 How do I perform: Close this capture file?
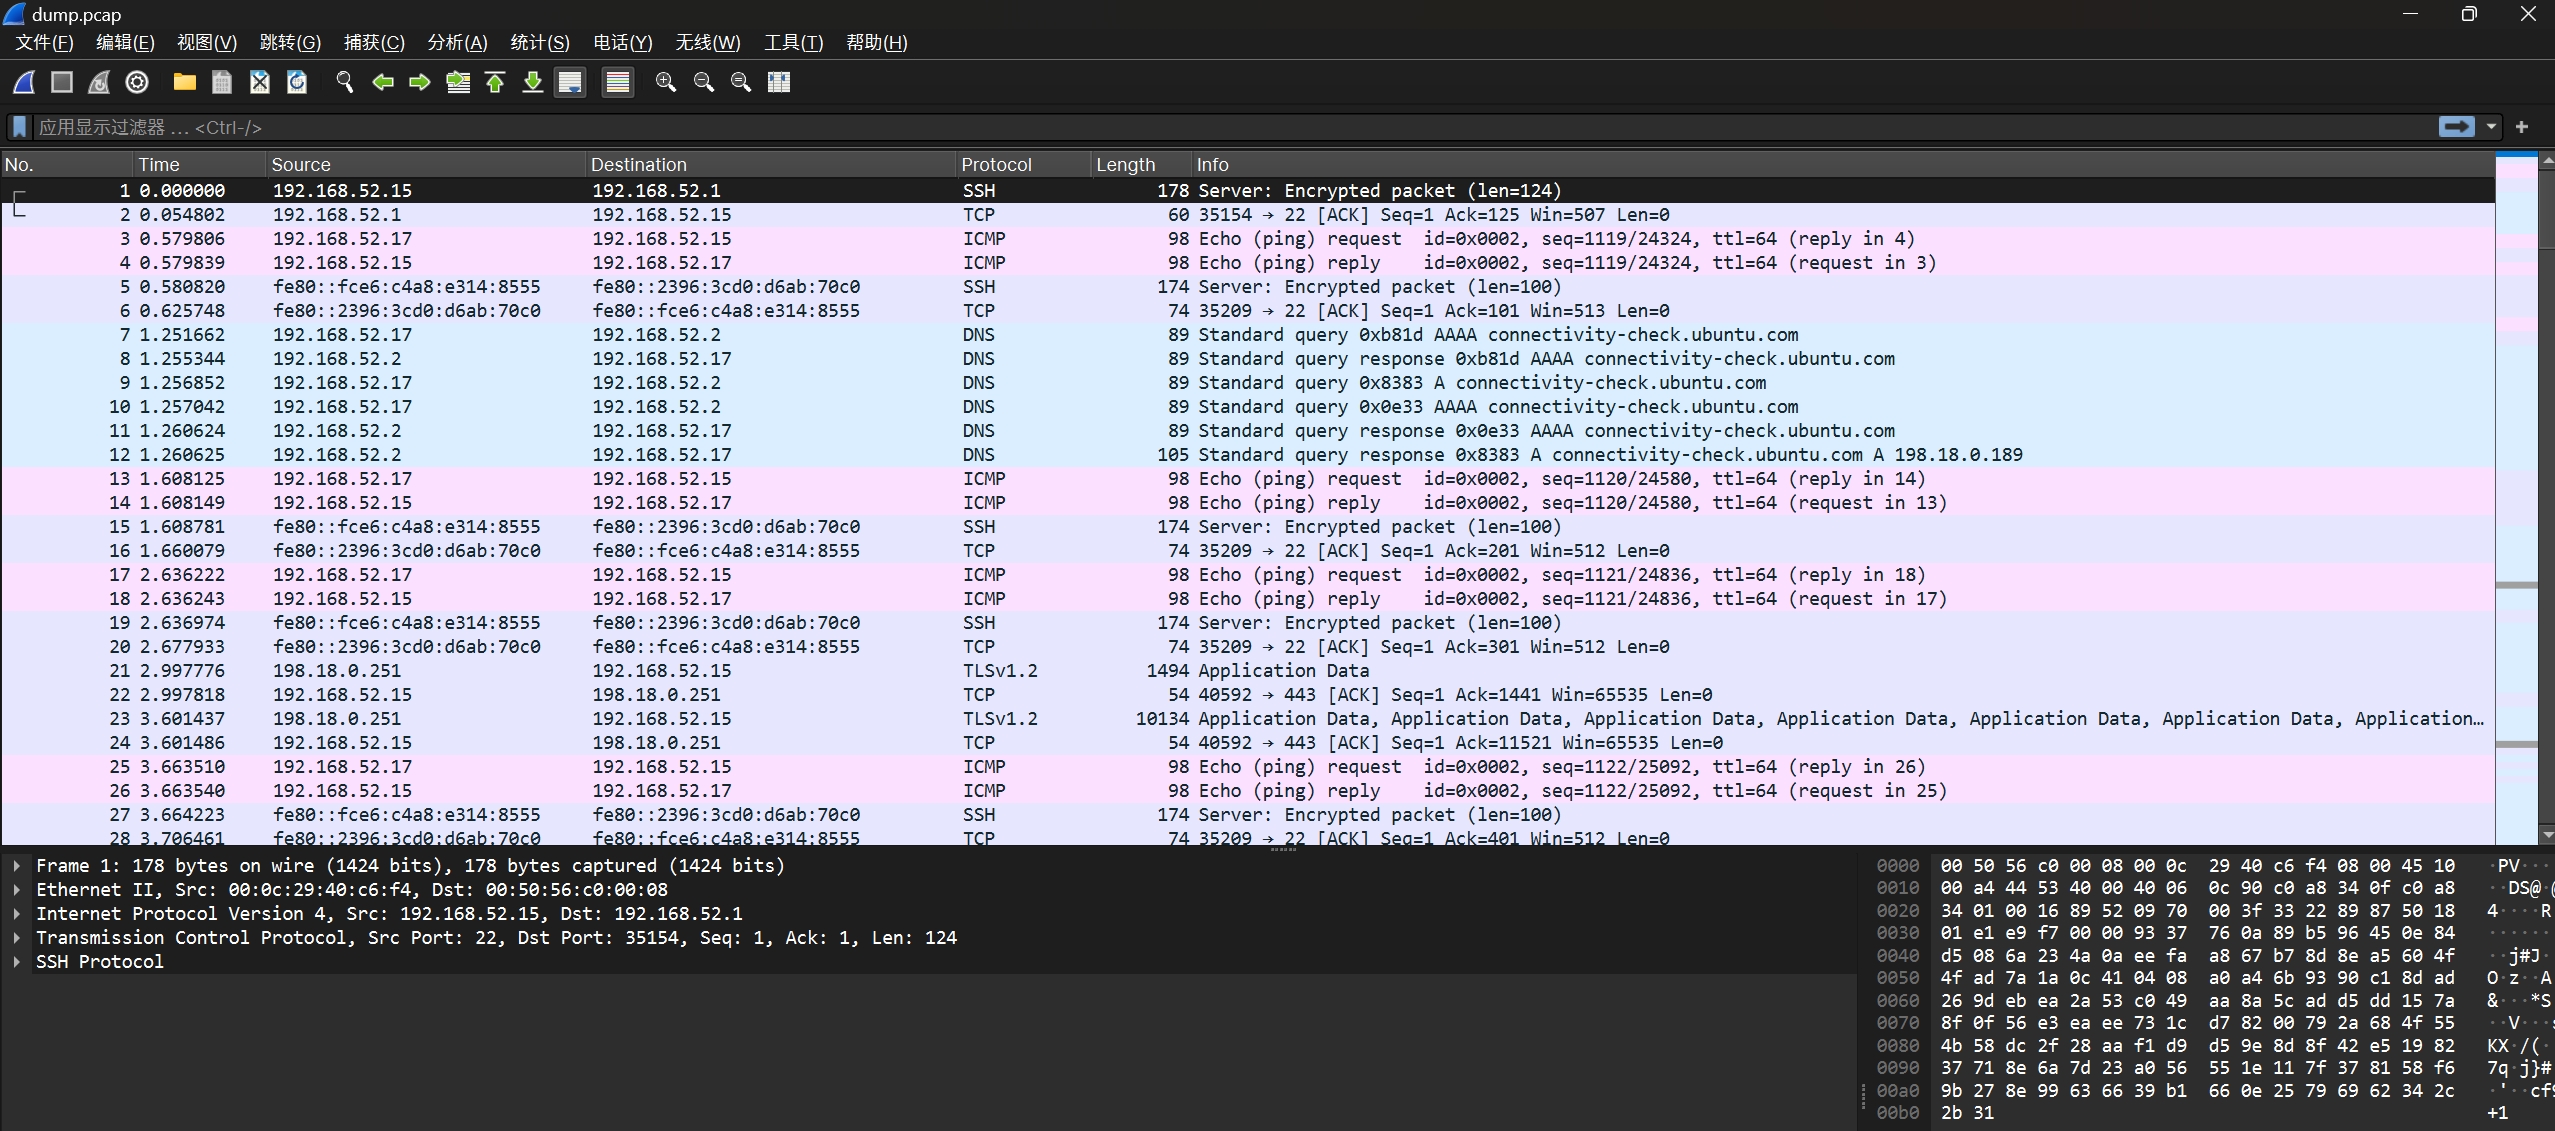point(259,82)
